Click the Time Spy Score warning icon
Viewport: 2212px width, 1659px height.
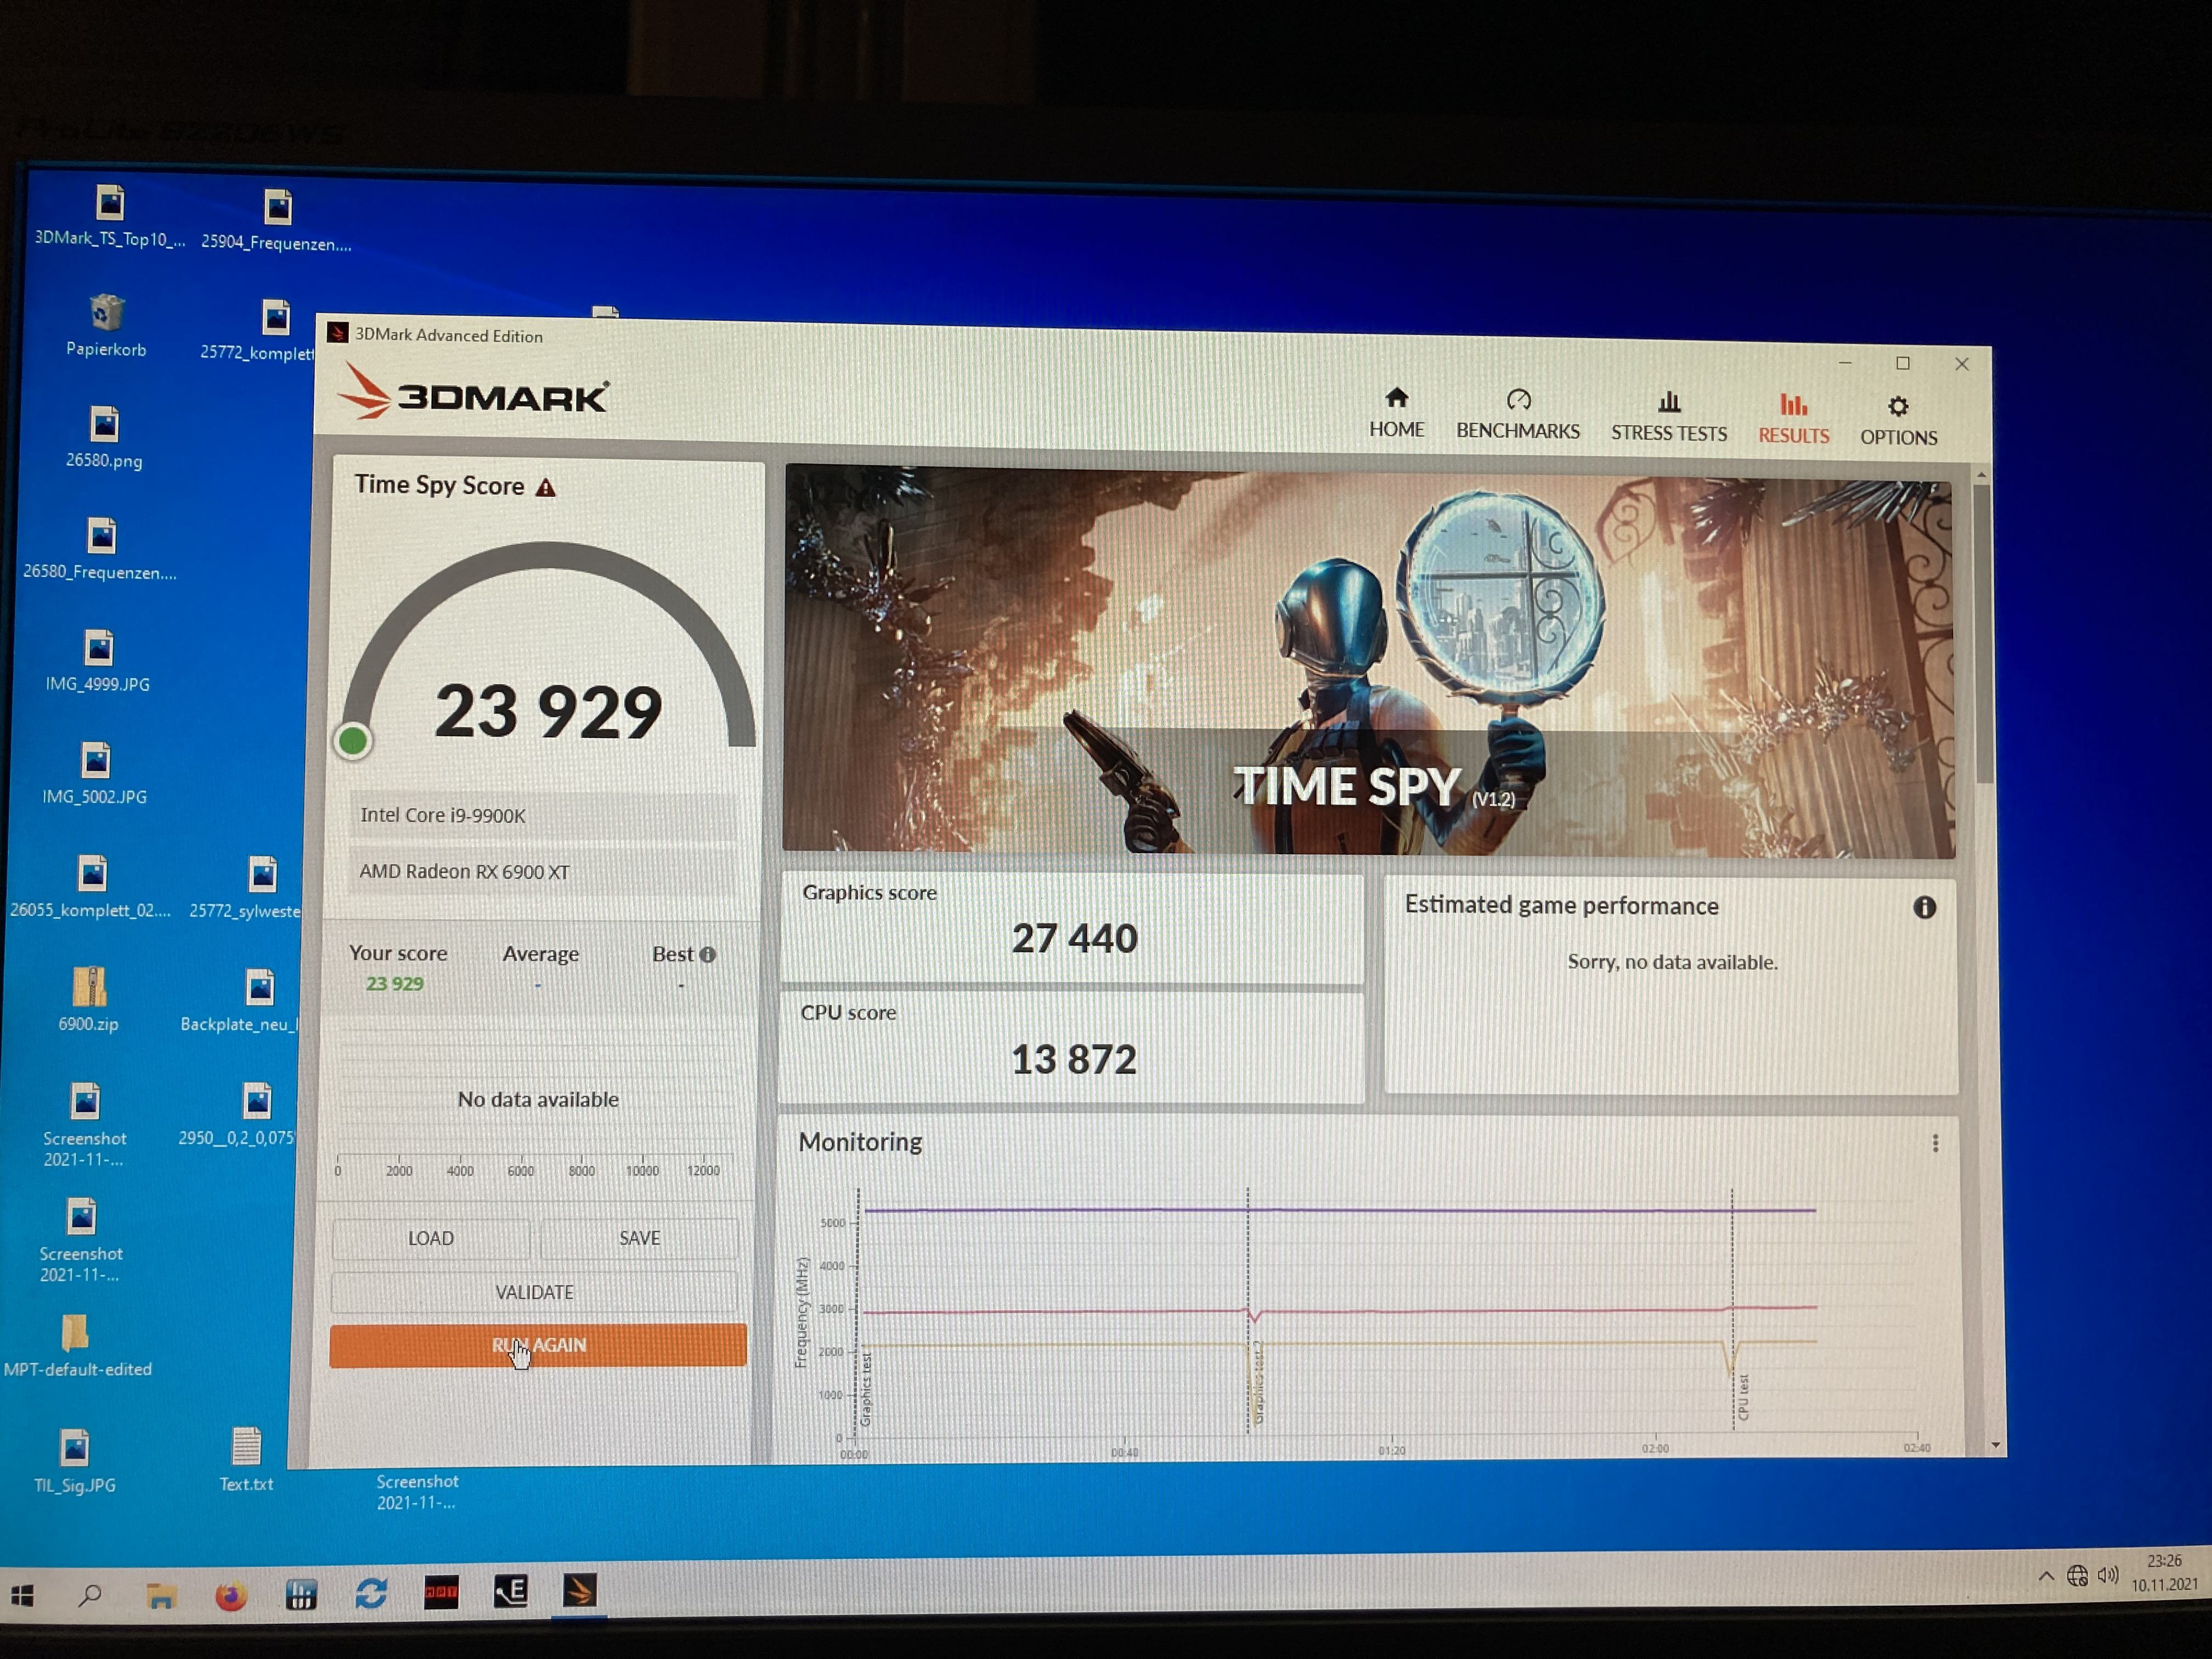click(x=545, y=487)
